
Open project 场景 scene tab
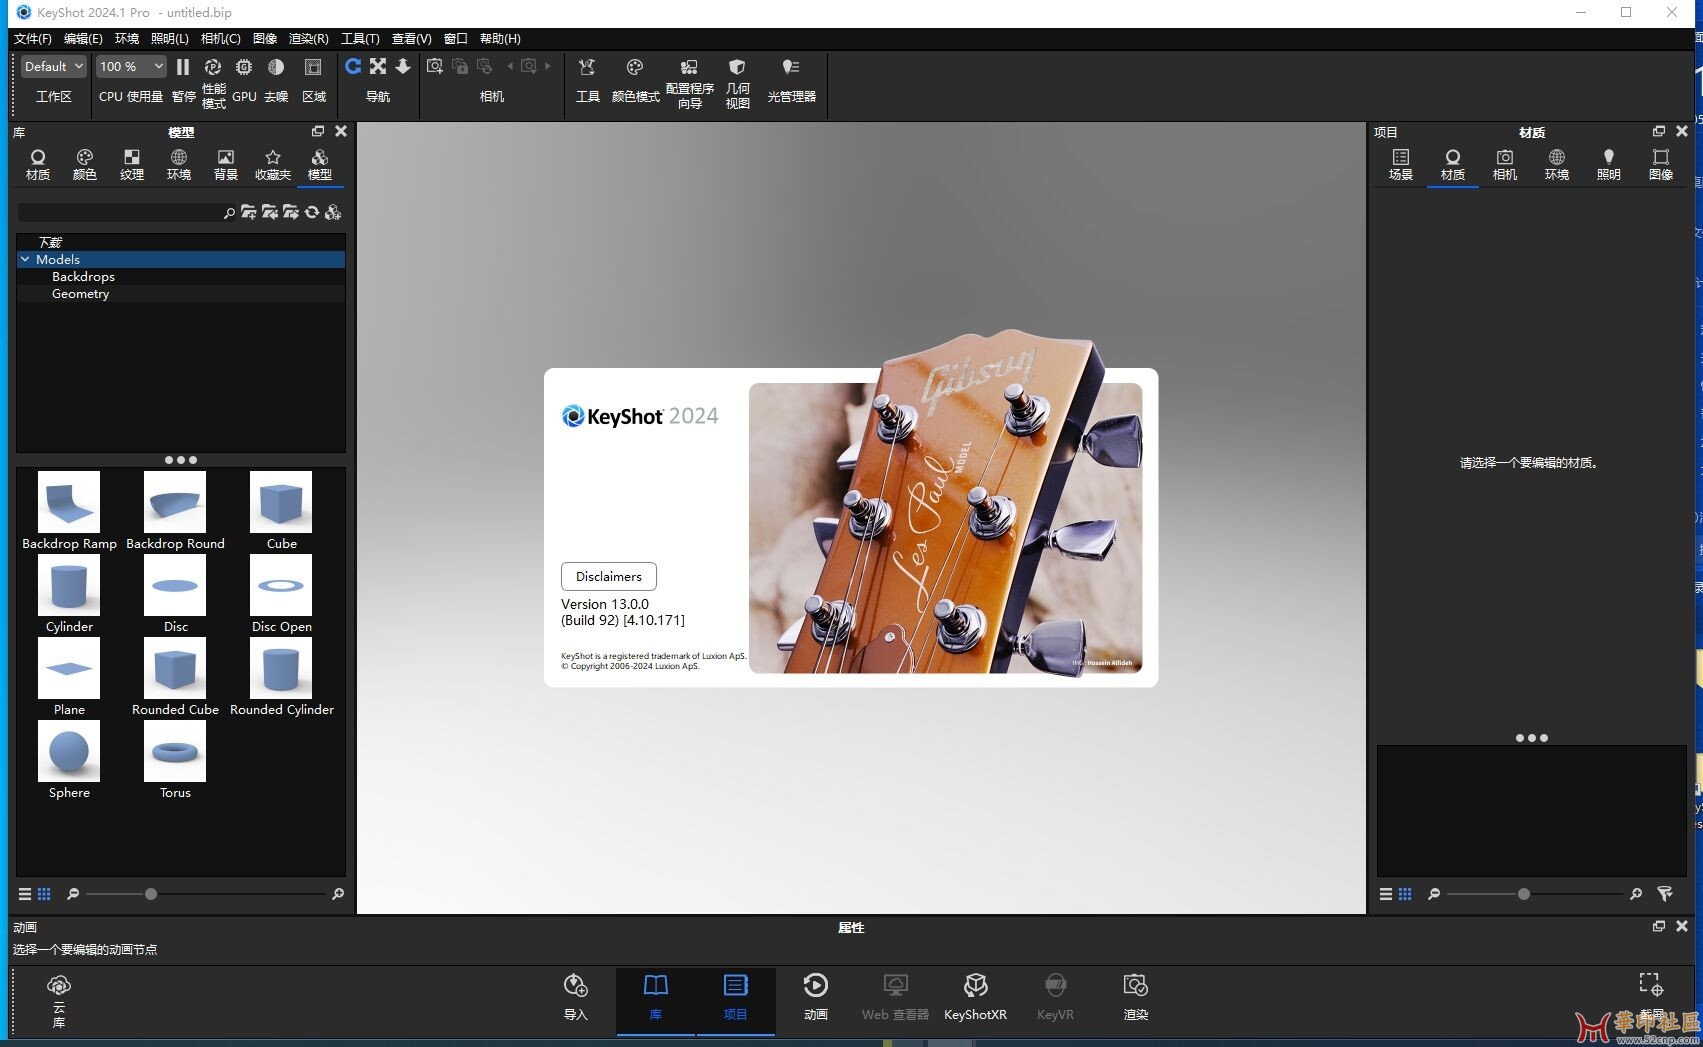[1401, 165]
